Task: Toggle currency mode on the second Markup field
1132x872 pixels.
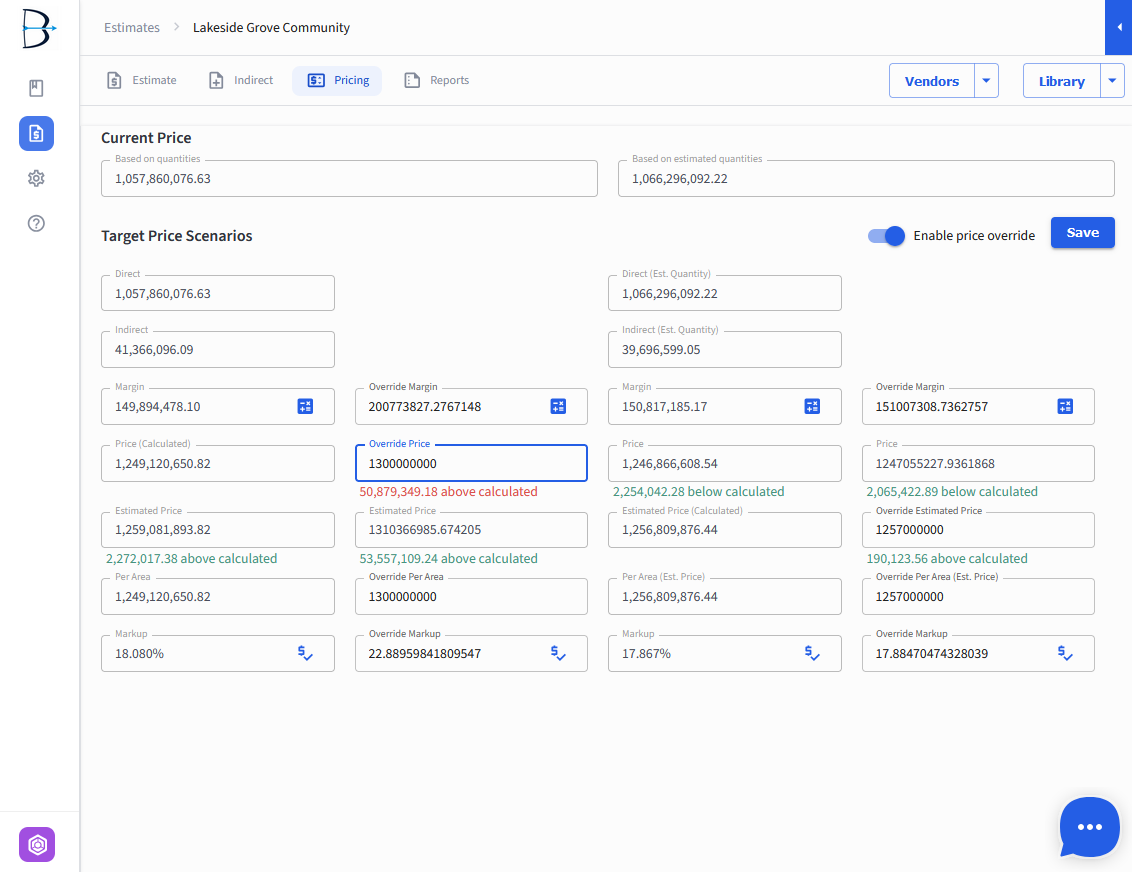Action: coord(811,652)
